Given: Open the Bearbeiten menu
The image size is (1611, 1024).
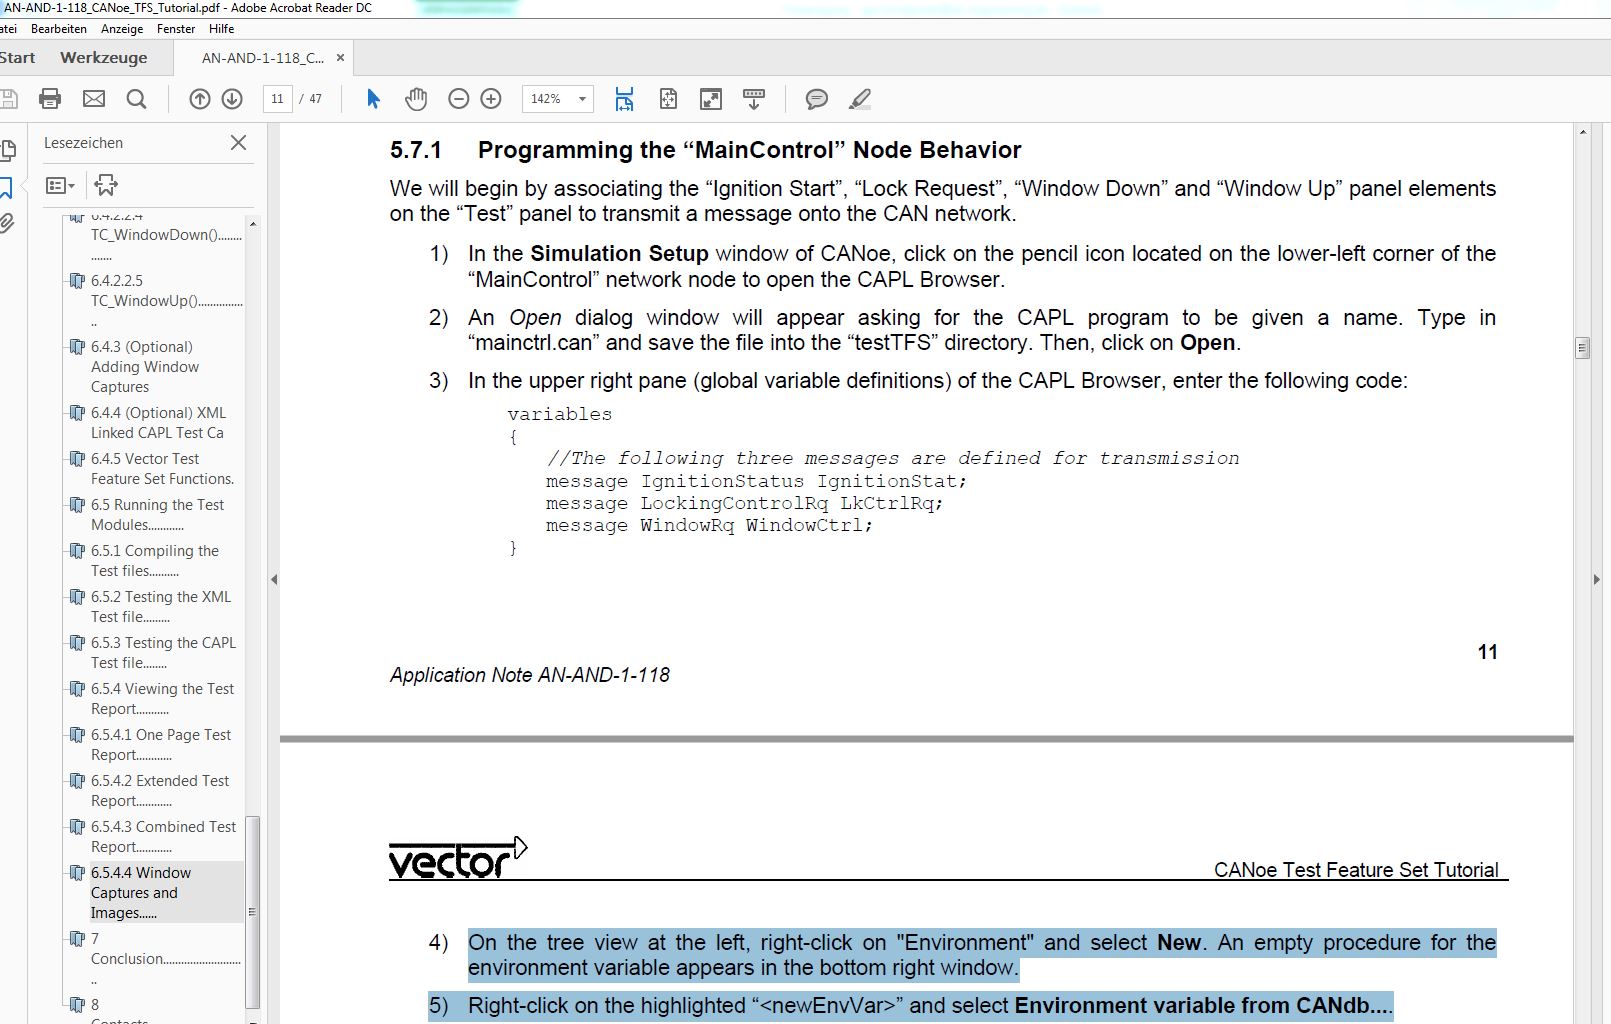Looking at the screenshot, I should (59, 29).
